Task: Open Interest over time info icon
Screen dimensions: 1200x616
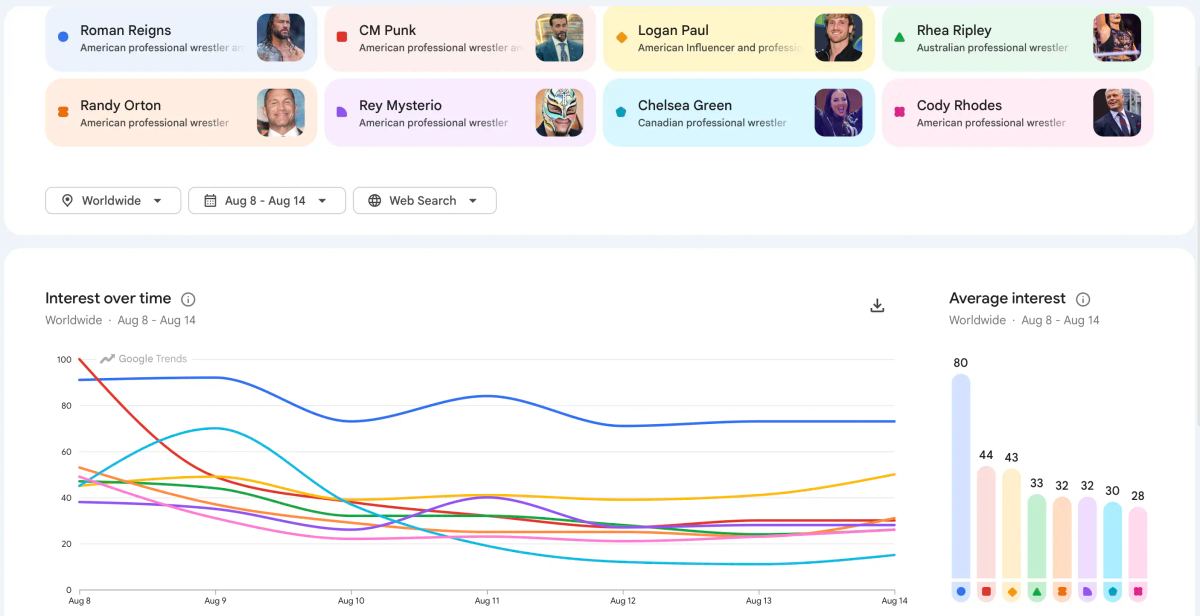Action: (188, 299)
